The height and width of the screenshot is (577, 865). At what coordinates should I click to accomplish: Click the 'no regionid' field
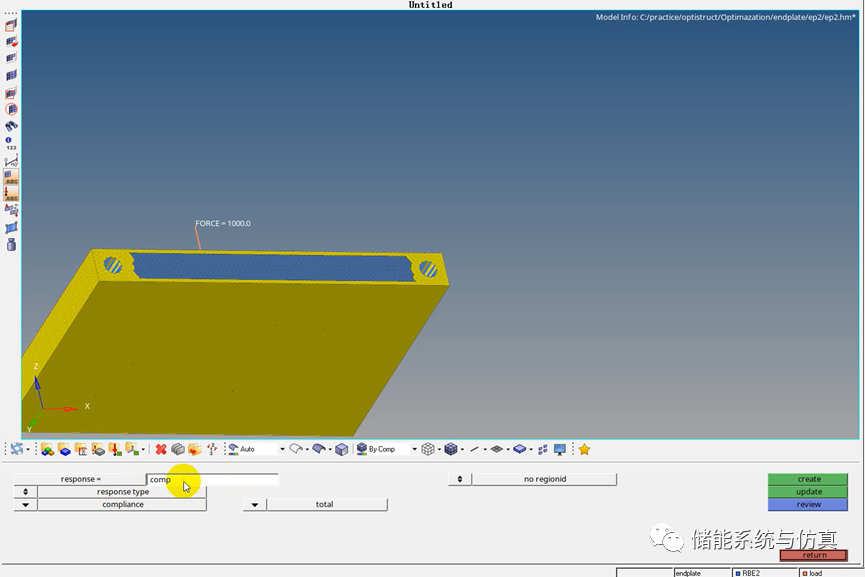pyautogui.click(x=544, y=479)
